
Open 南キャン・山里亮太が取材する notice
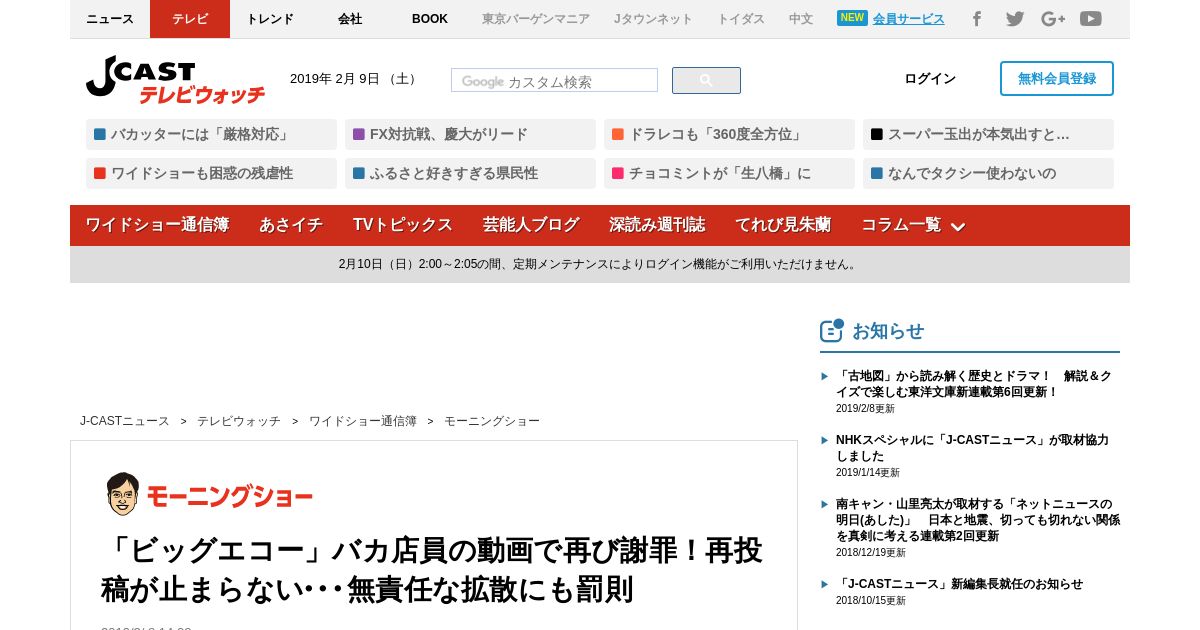pyautogui.click(x=978, y=520)
